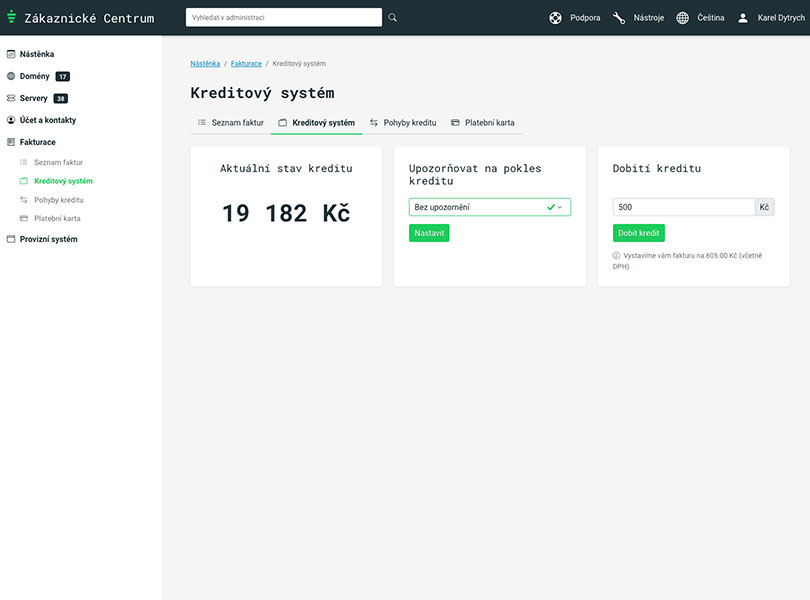Image resolution: width=810 pixels, height=600 pixels.
Task: Click the Nastavit button
Action: click(x=429, y=233)
